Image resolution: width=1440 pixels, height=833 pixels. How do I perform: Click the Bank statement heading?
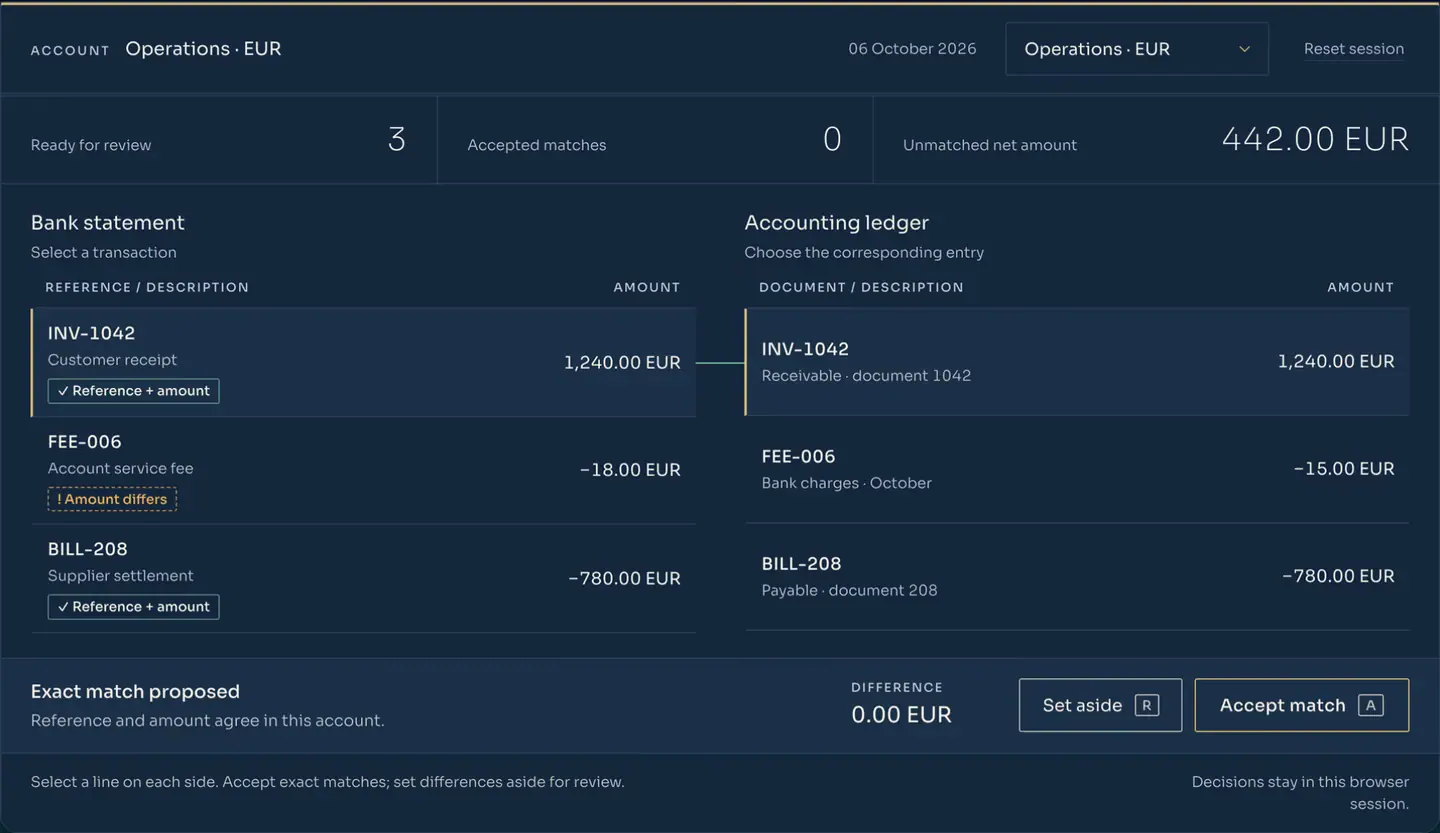(x=108, y=223)
